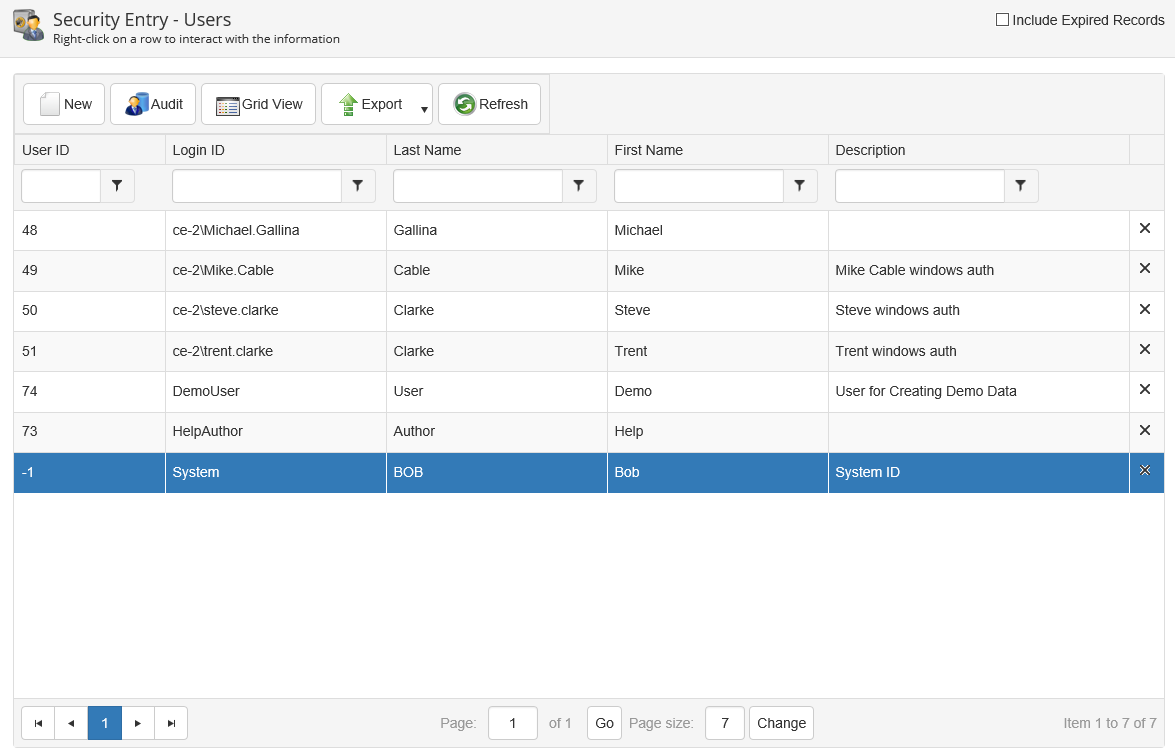
Task: Click the green Export arrow icon
Action: (x=348, y=104)
